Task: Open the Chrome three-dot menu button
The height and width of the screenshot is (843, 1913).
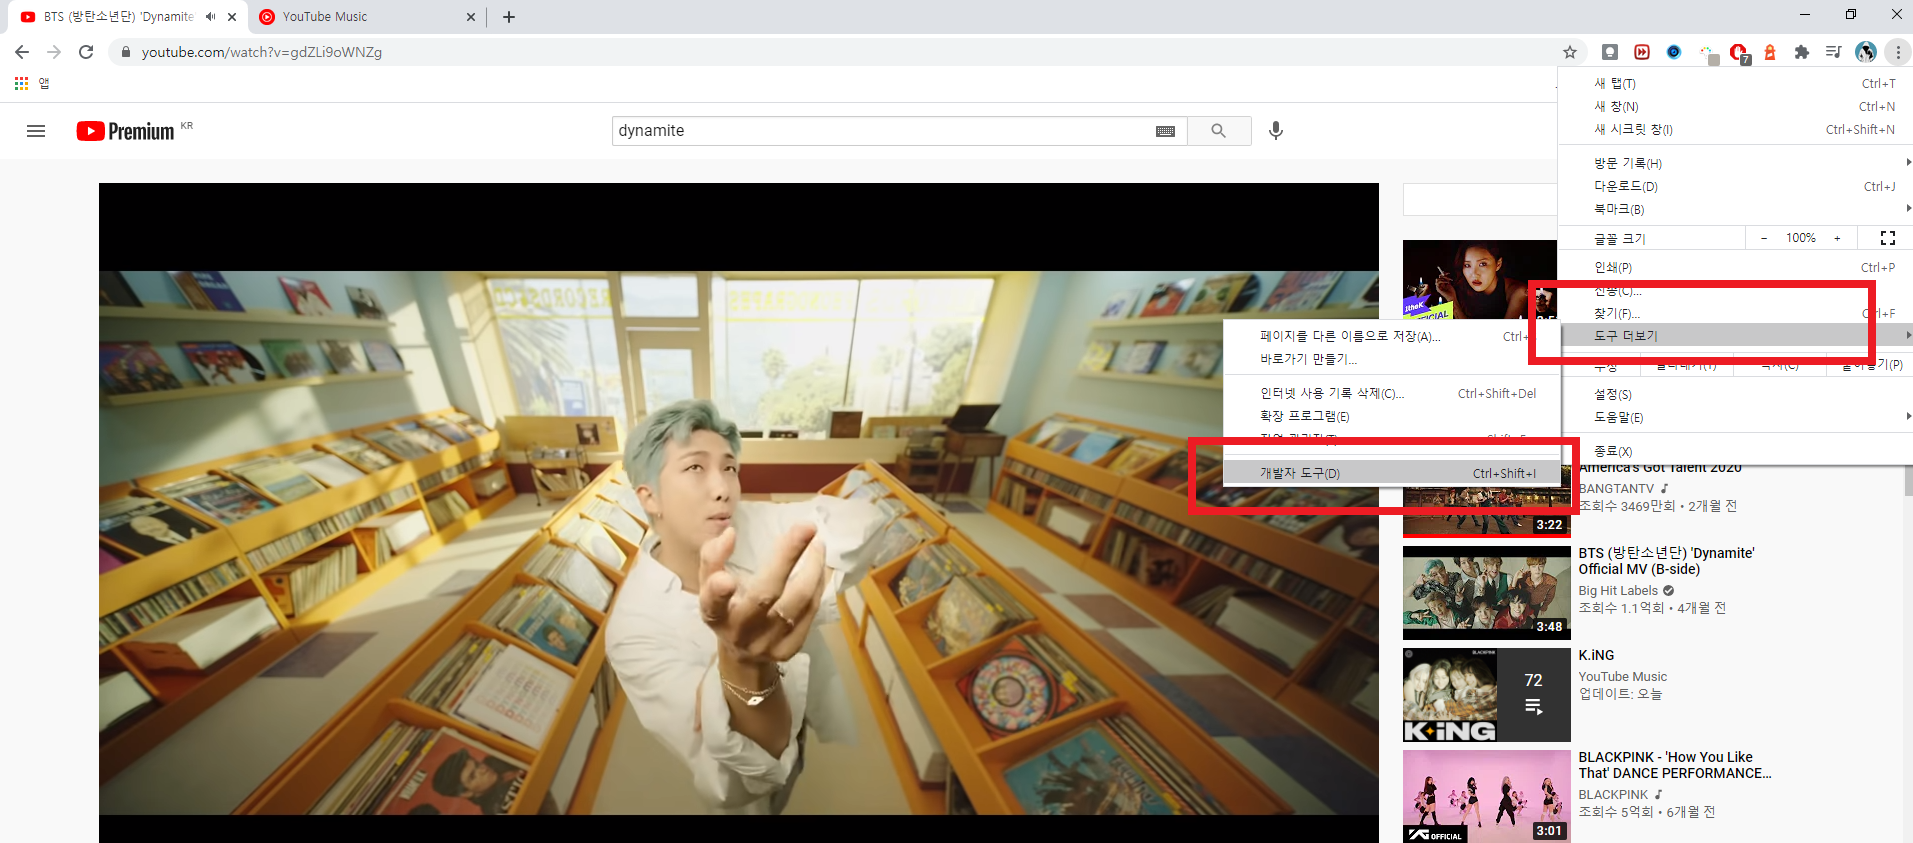Action: [x=1898, y=52]
